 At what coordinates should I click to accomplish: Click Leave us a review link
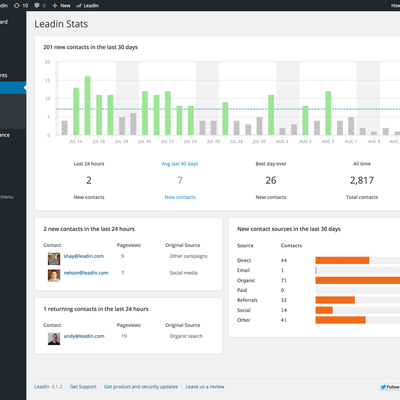tap(205, 387)
